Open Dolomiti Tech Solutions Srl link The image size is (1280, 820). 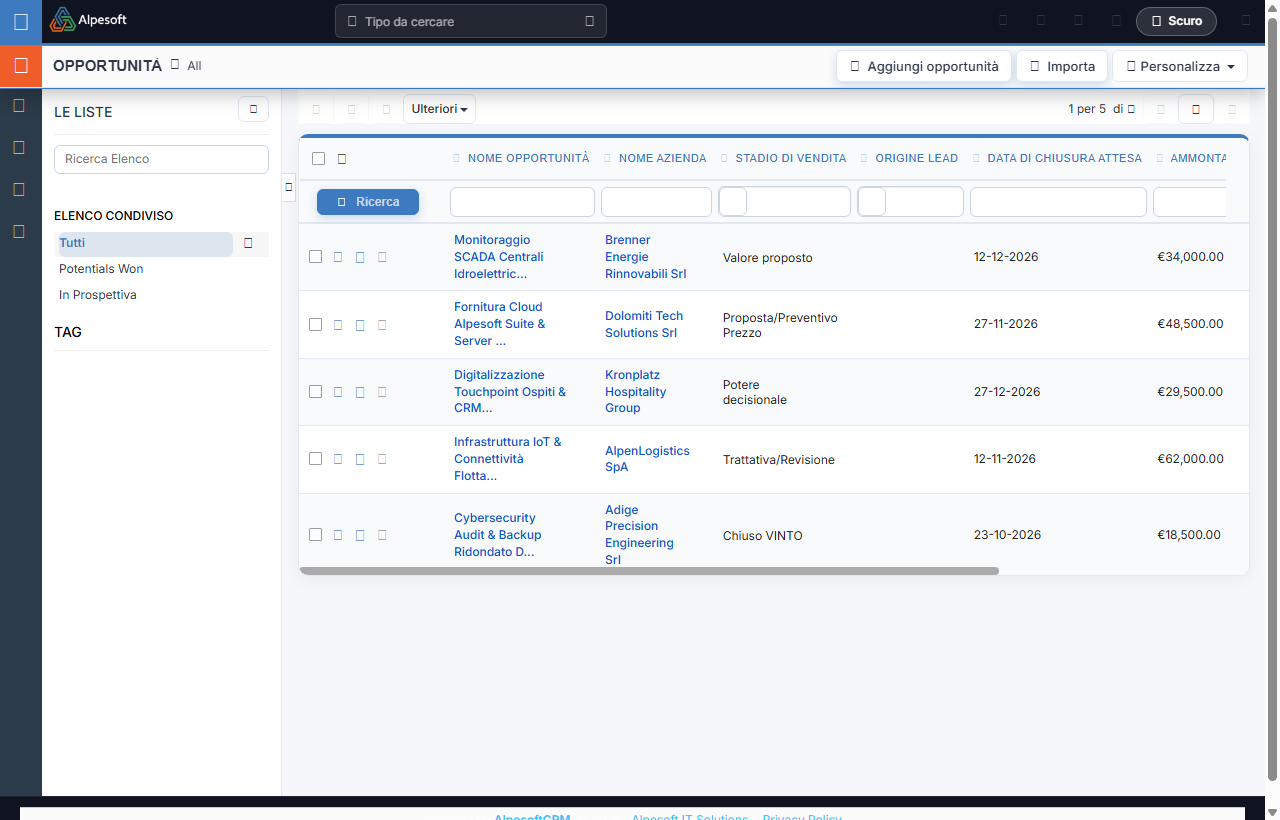point(644,324)
